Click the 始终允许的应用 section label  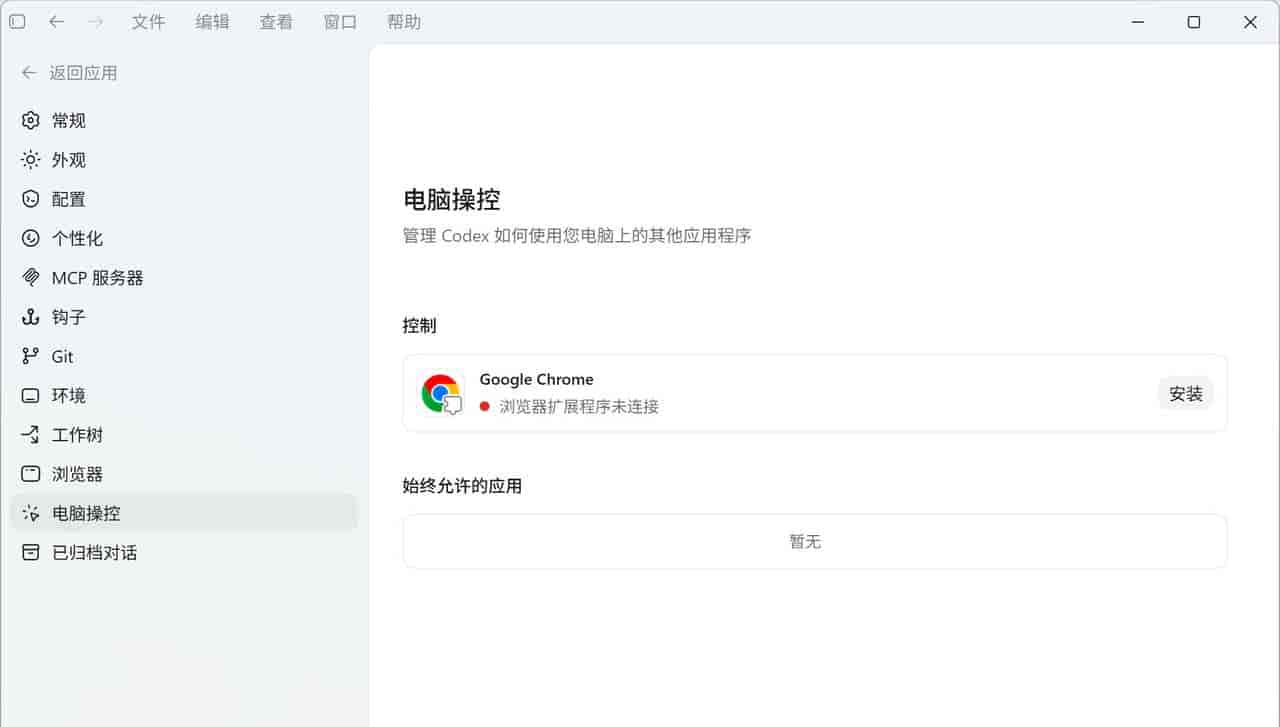point(463,486)
